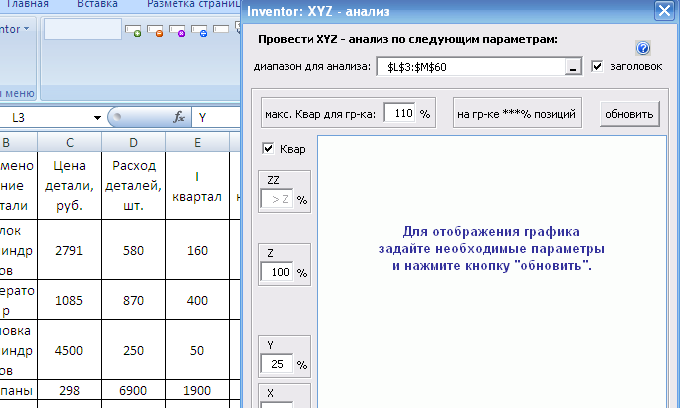This screenshot has height=408, width=680.
Task: Click the Цена детали, руб. header cell
Action: pyautogui.click(x=69, y=186)
